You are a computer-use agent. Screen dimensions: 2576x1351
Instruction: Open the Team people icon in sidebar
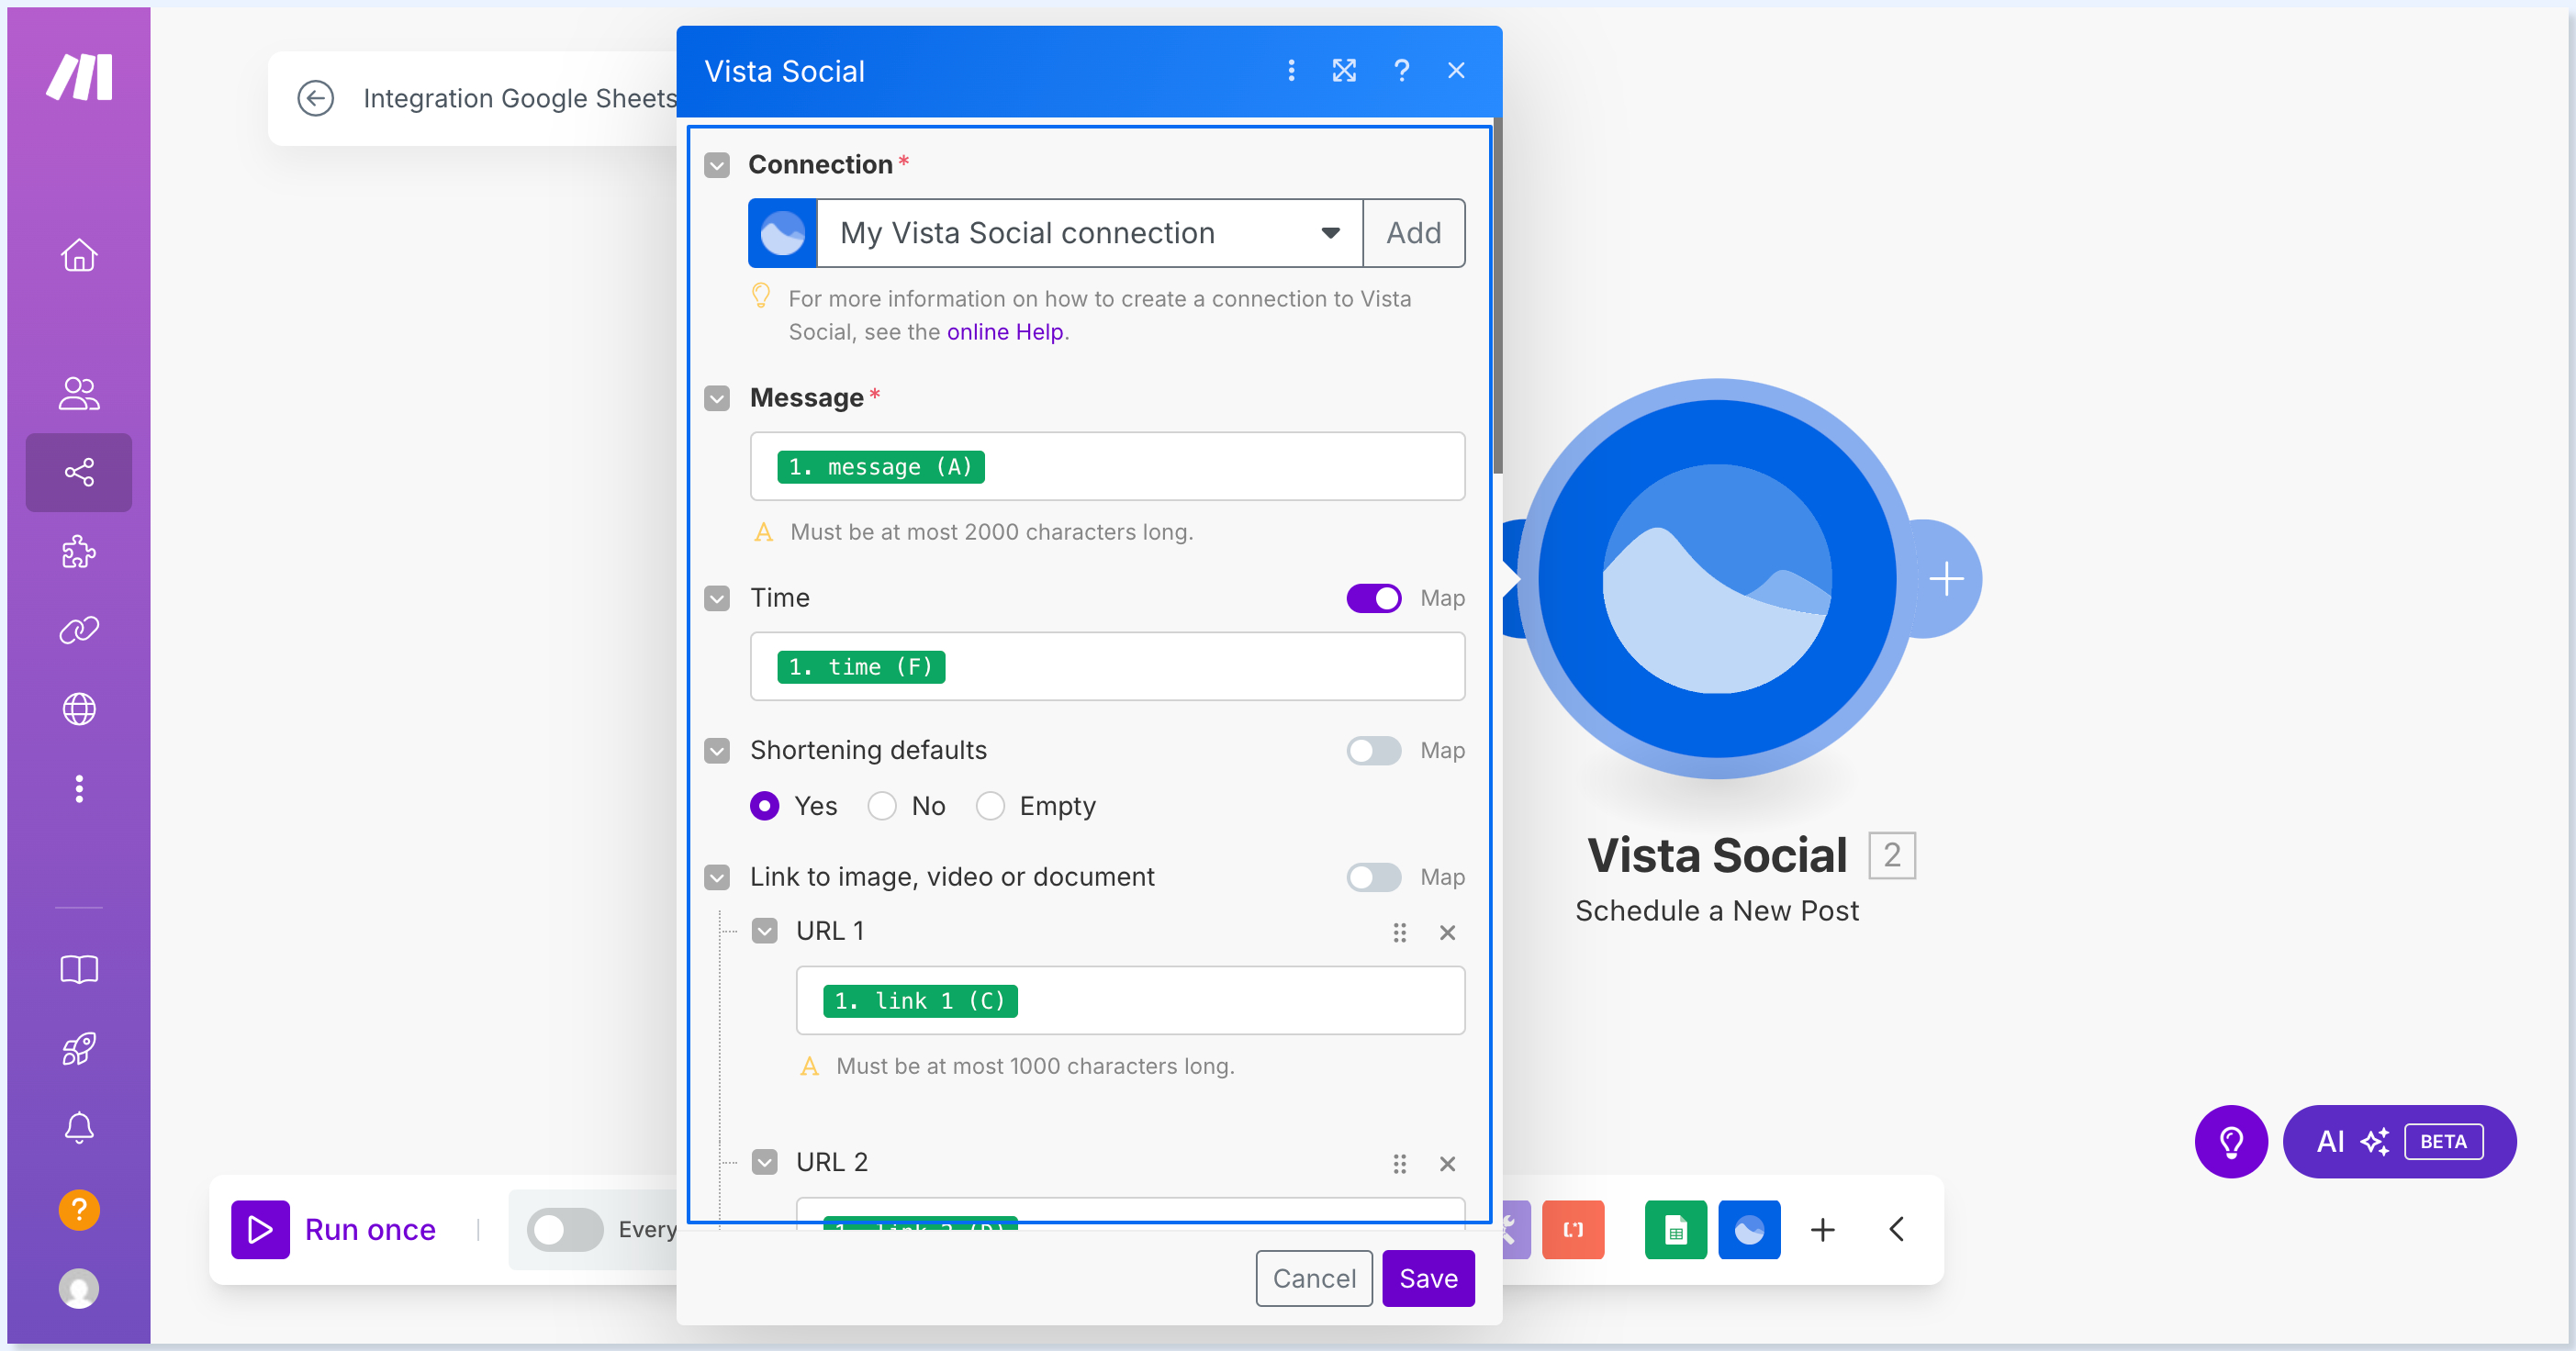79,393
